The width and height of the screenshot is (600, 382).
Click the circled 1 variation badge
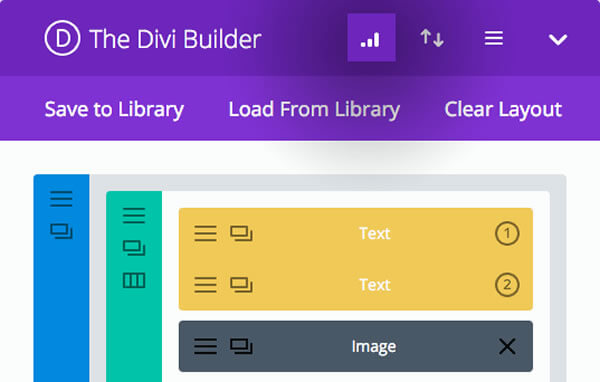[507, 233]
